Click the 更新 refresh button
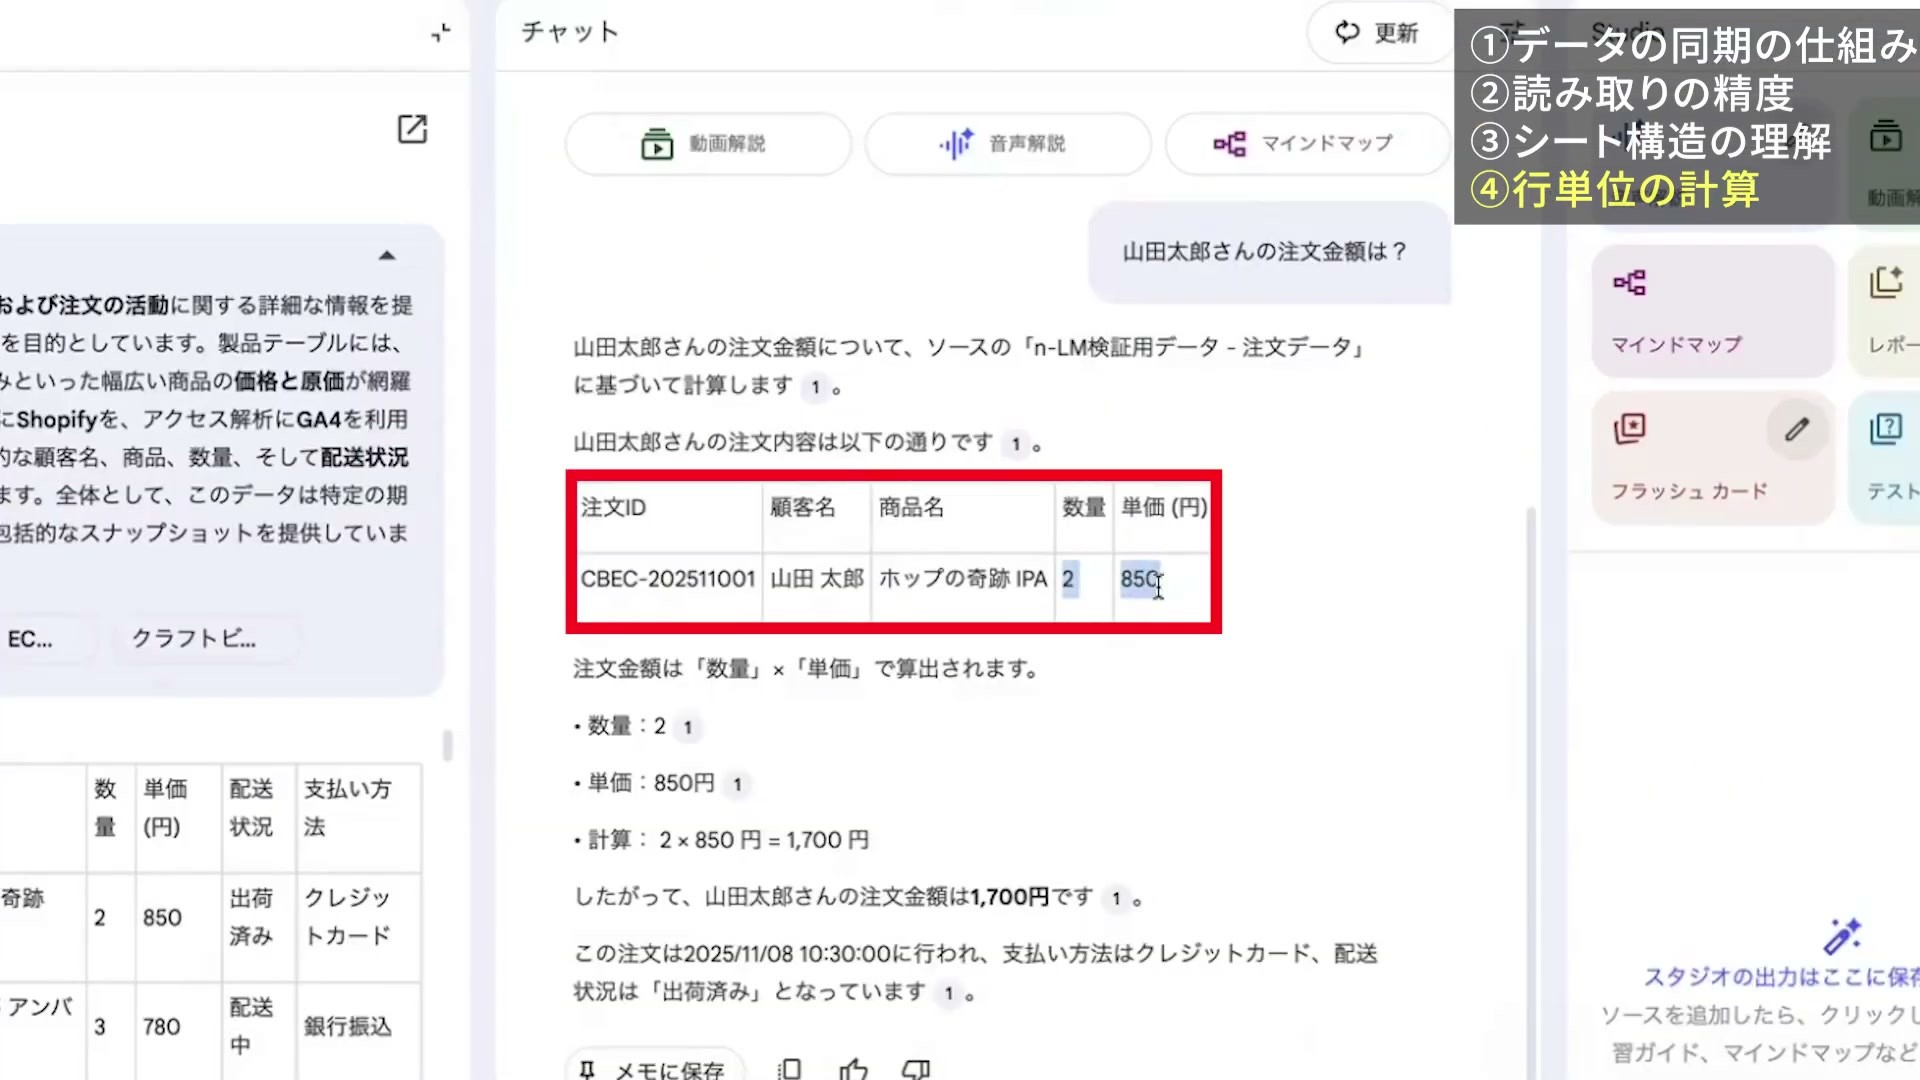This screenshot has width=1920, height=1080. (x=1378, y=33)
